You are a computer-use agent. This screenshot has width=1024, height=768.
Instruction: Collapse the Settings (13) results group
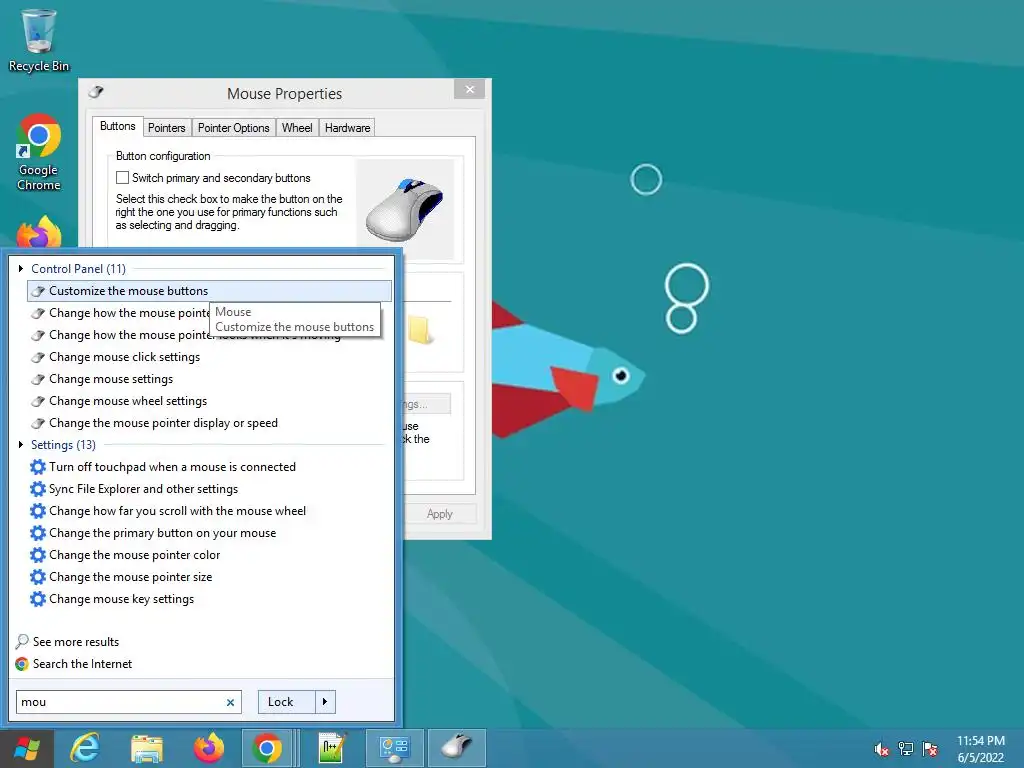21,445
